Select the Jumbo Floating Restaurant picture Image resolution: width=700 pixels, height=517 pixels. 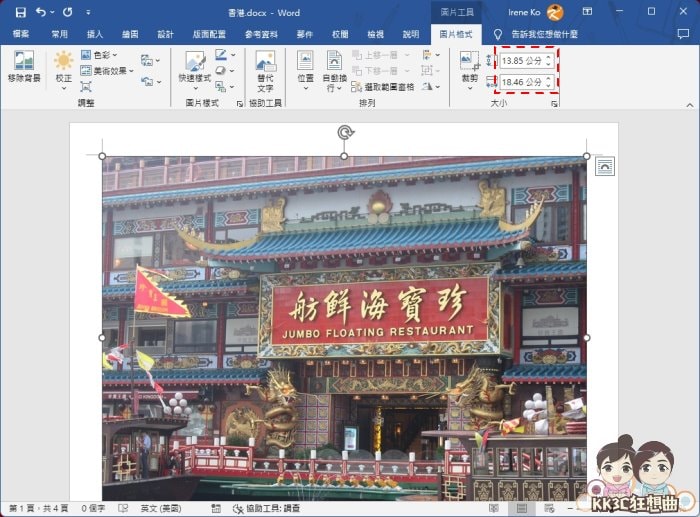point(344,328)
